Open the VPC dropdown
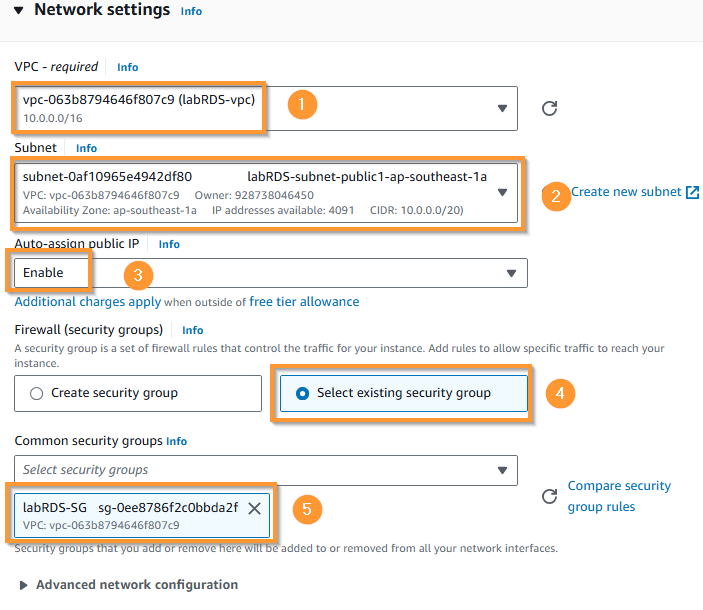The height and width of the screenshot is (610, 703). [501, 108]
